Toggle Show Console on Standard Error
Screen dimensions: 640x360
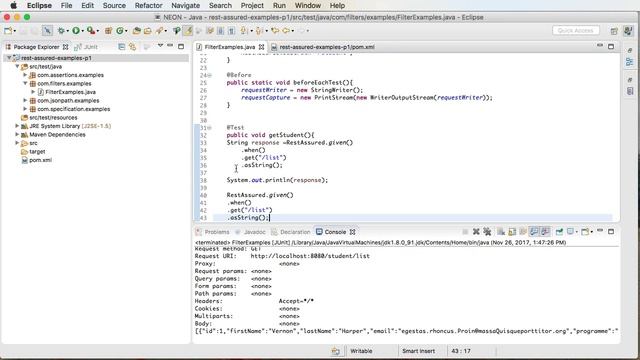point(545,232)
